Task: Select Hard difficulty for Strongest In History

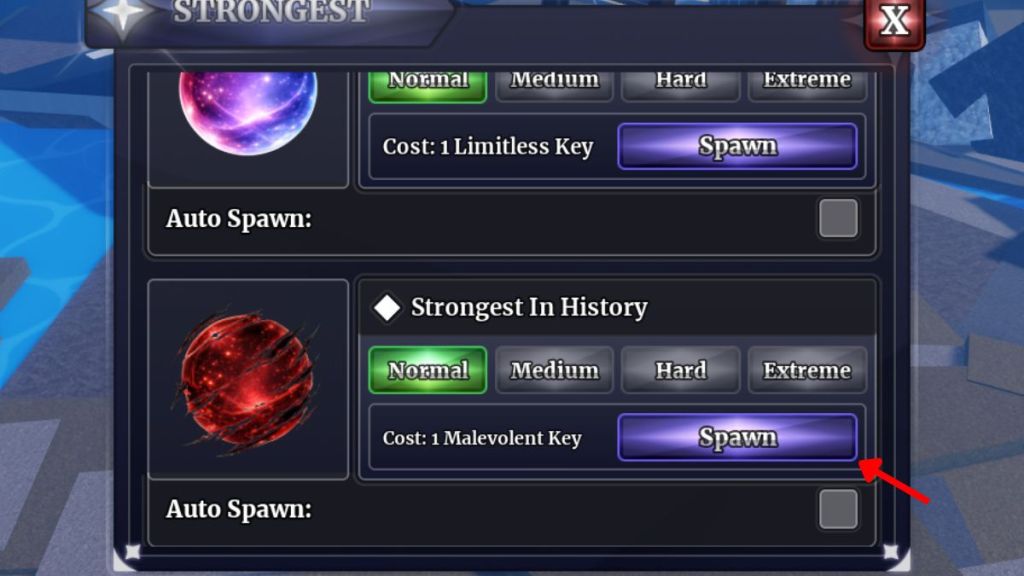Action: [x=680, y=370]
